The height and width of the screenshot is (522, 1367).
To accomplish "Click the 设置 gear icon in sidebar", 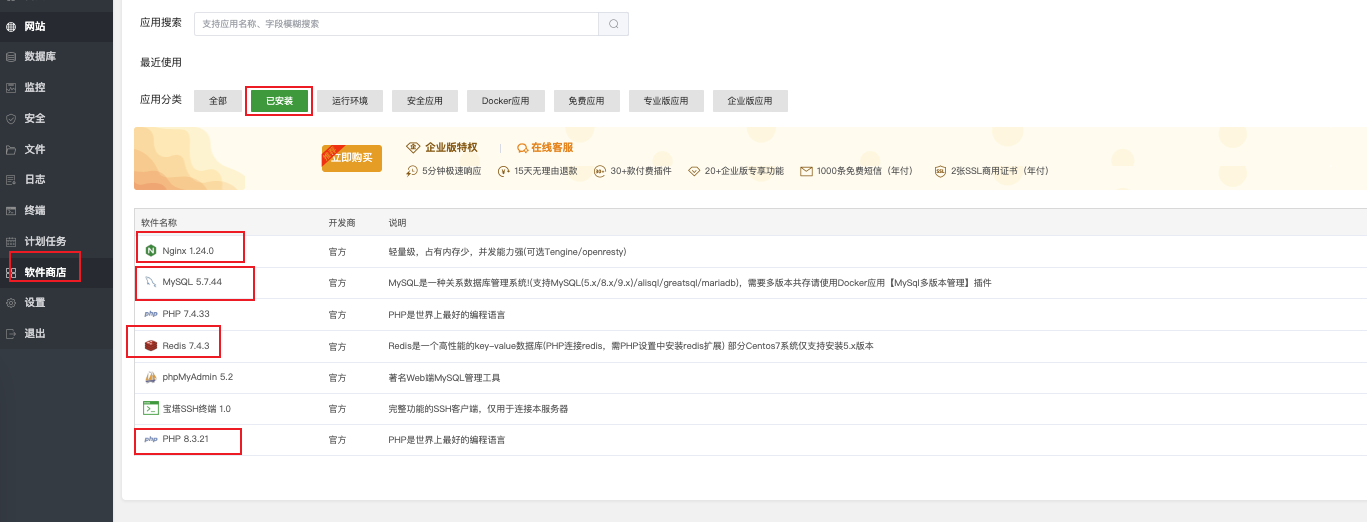I will [x=11, y=303].
